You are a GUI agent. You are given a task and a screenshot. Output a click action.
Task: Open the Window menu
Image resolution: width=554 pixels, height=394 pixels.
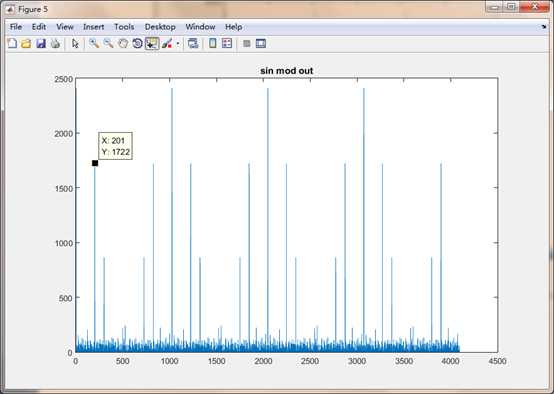pyautogui.click(x=200, y=27)
